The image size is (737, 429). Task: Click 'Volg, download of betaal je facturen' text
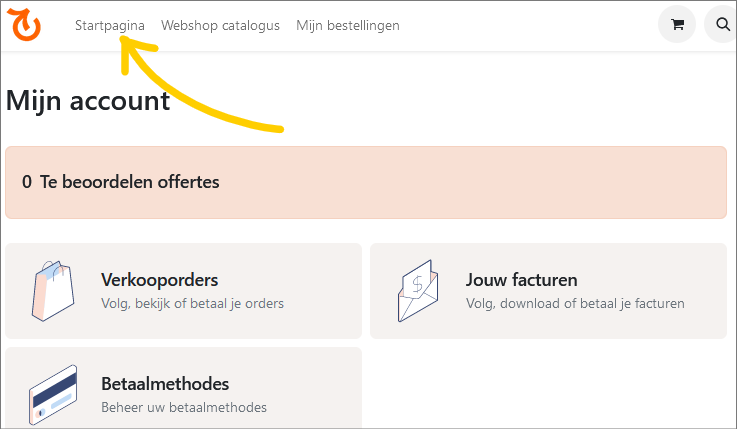(x=575, y=303)
